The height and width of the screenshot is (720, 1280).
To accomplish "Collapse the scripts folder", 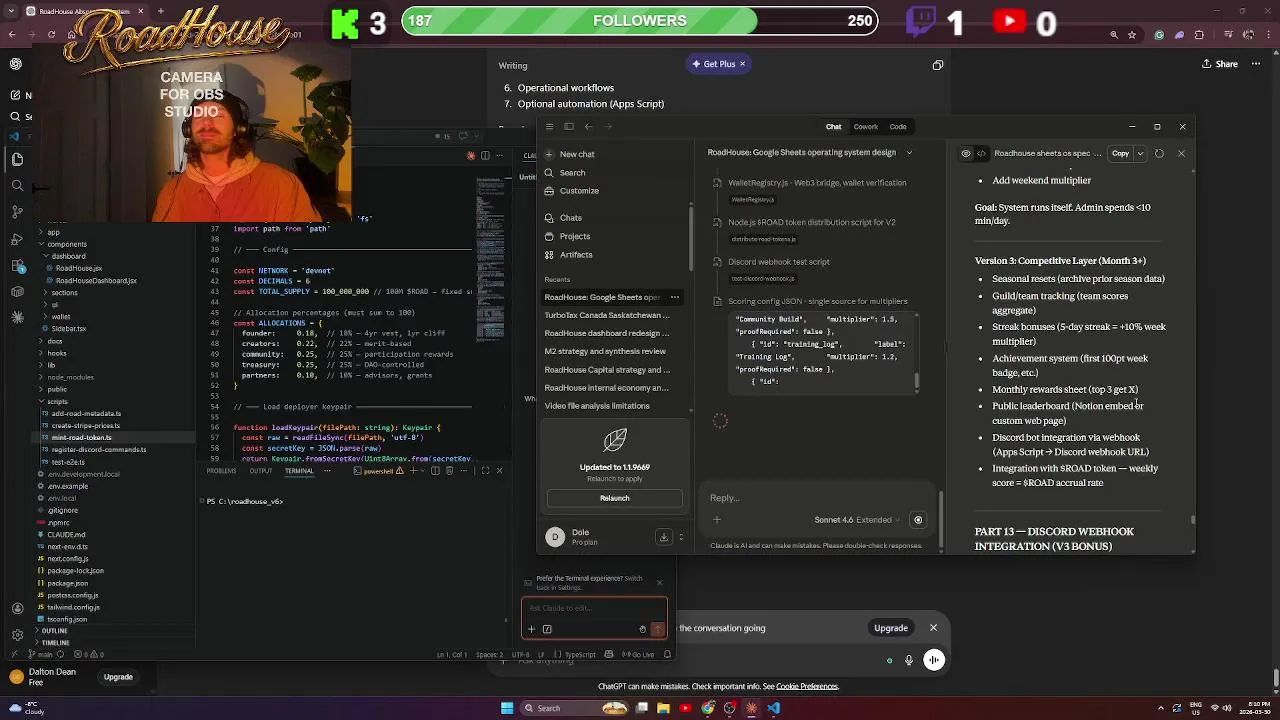I will point(57,401).
